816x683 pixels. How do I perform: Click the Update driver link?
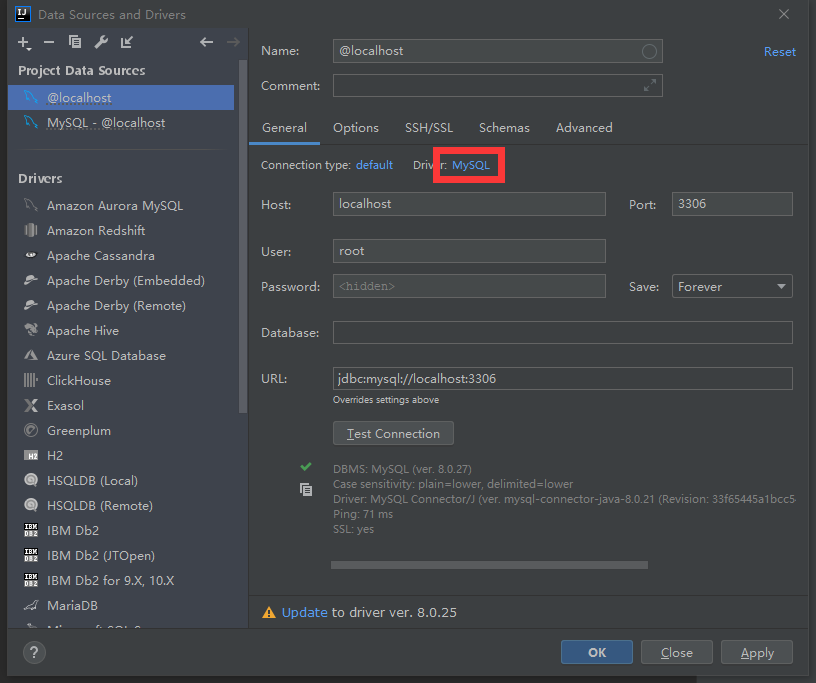click(304, 612)
